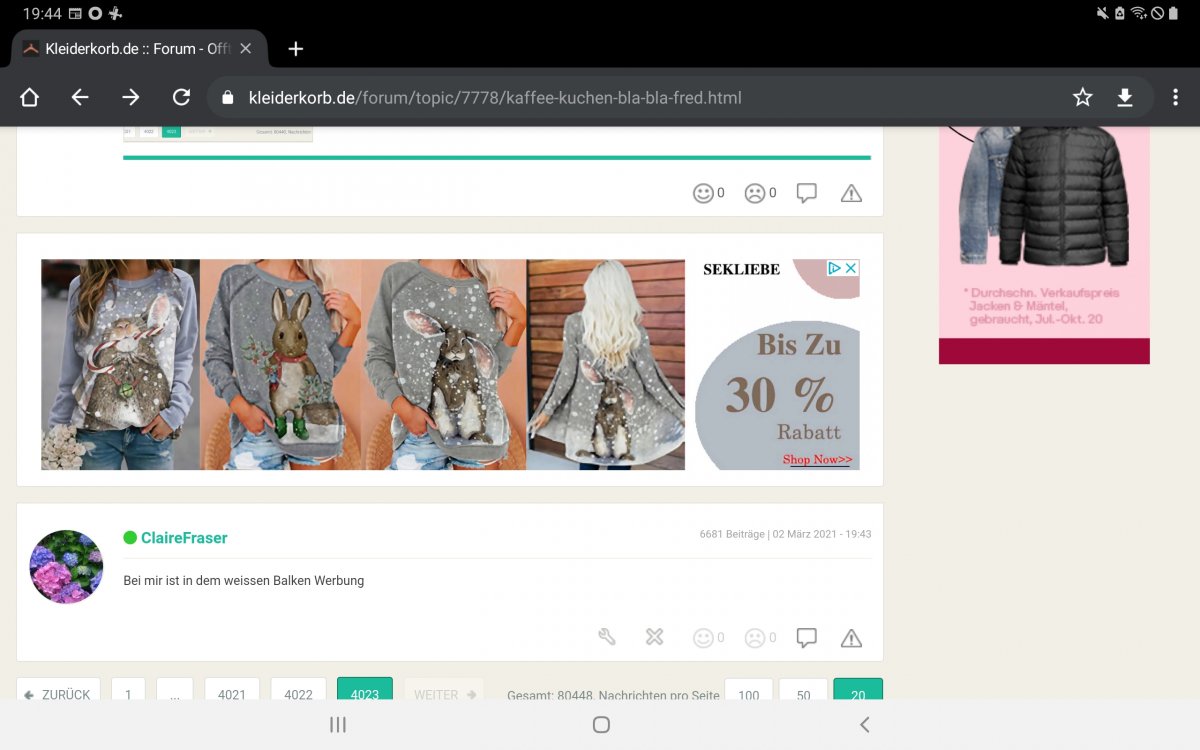Go back with the browser back arrow
Screen dimensions: 1200x750
pos(80,97)
